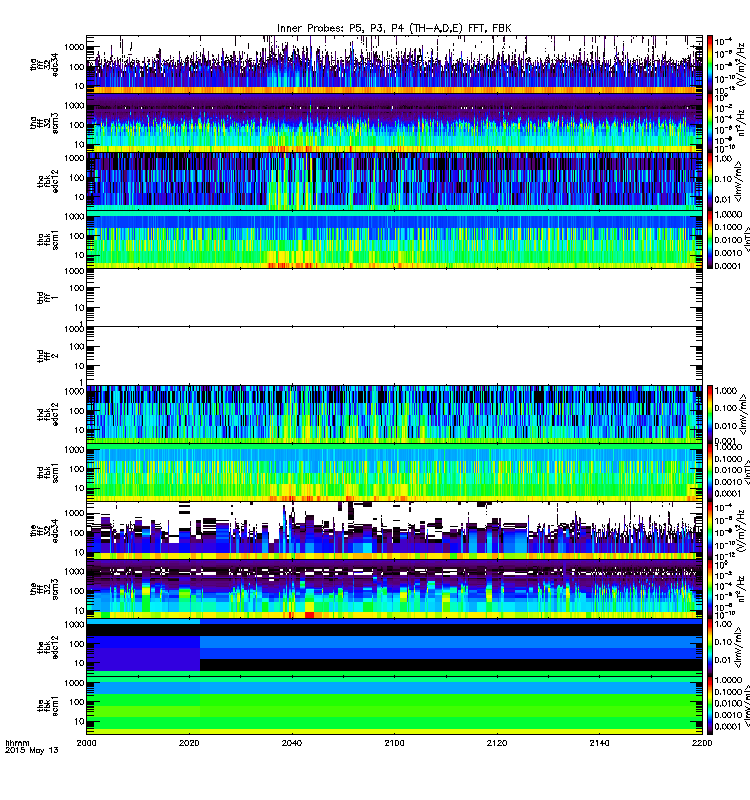
Task: Click inside the empty thd fff 1 panel
Action: [394, 298]
